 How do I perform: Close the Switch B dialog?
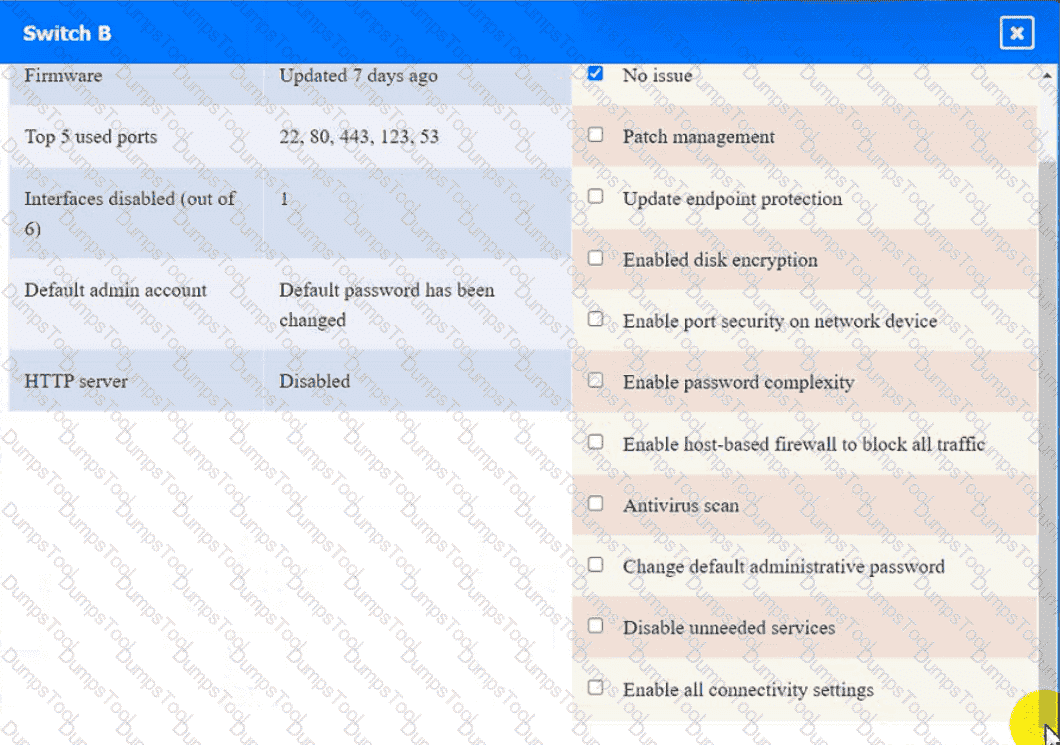[1016, 33]
